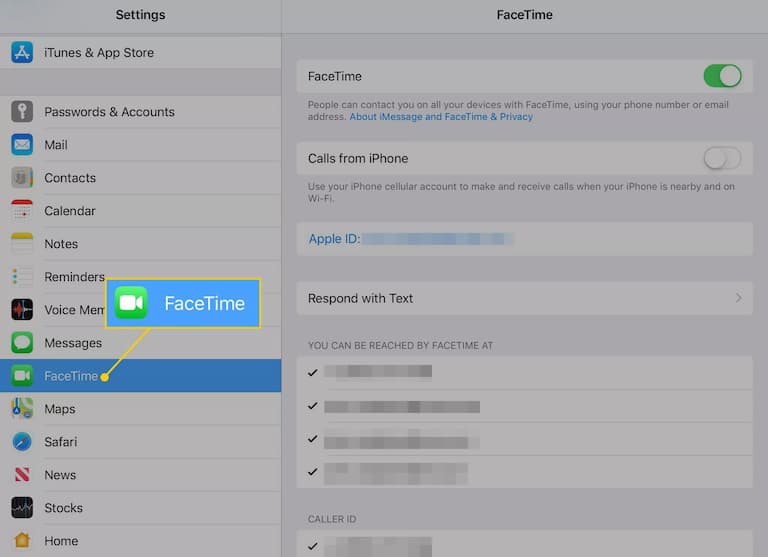
Task: Uncheck the third reachable-at address checkmark
Action: pos(312,439)
